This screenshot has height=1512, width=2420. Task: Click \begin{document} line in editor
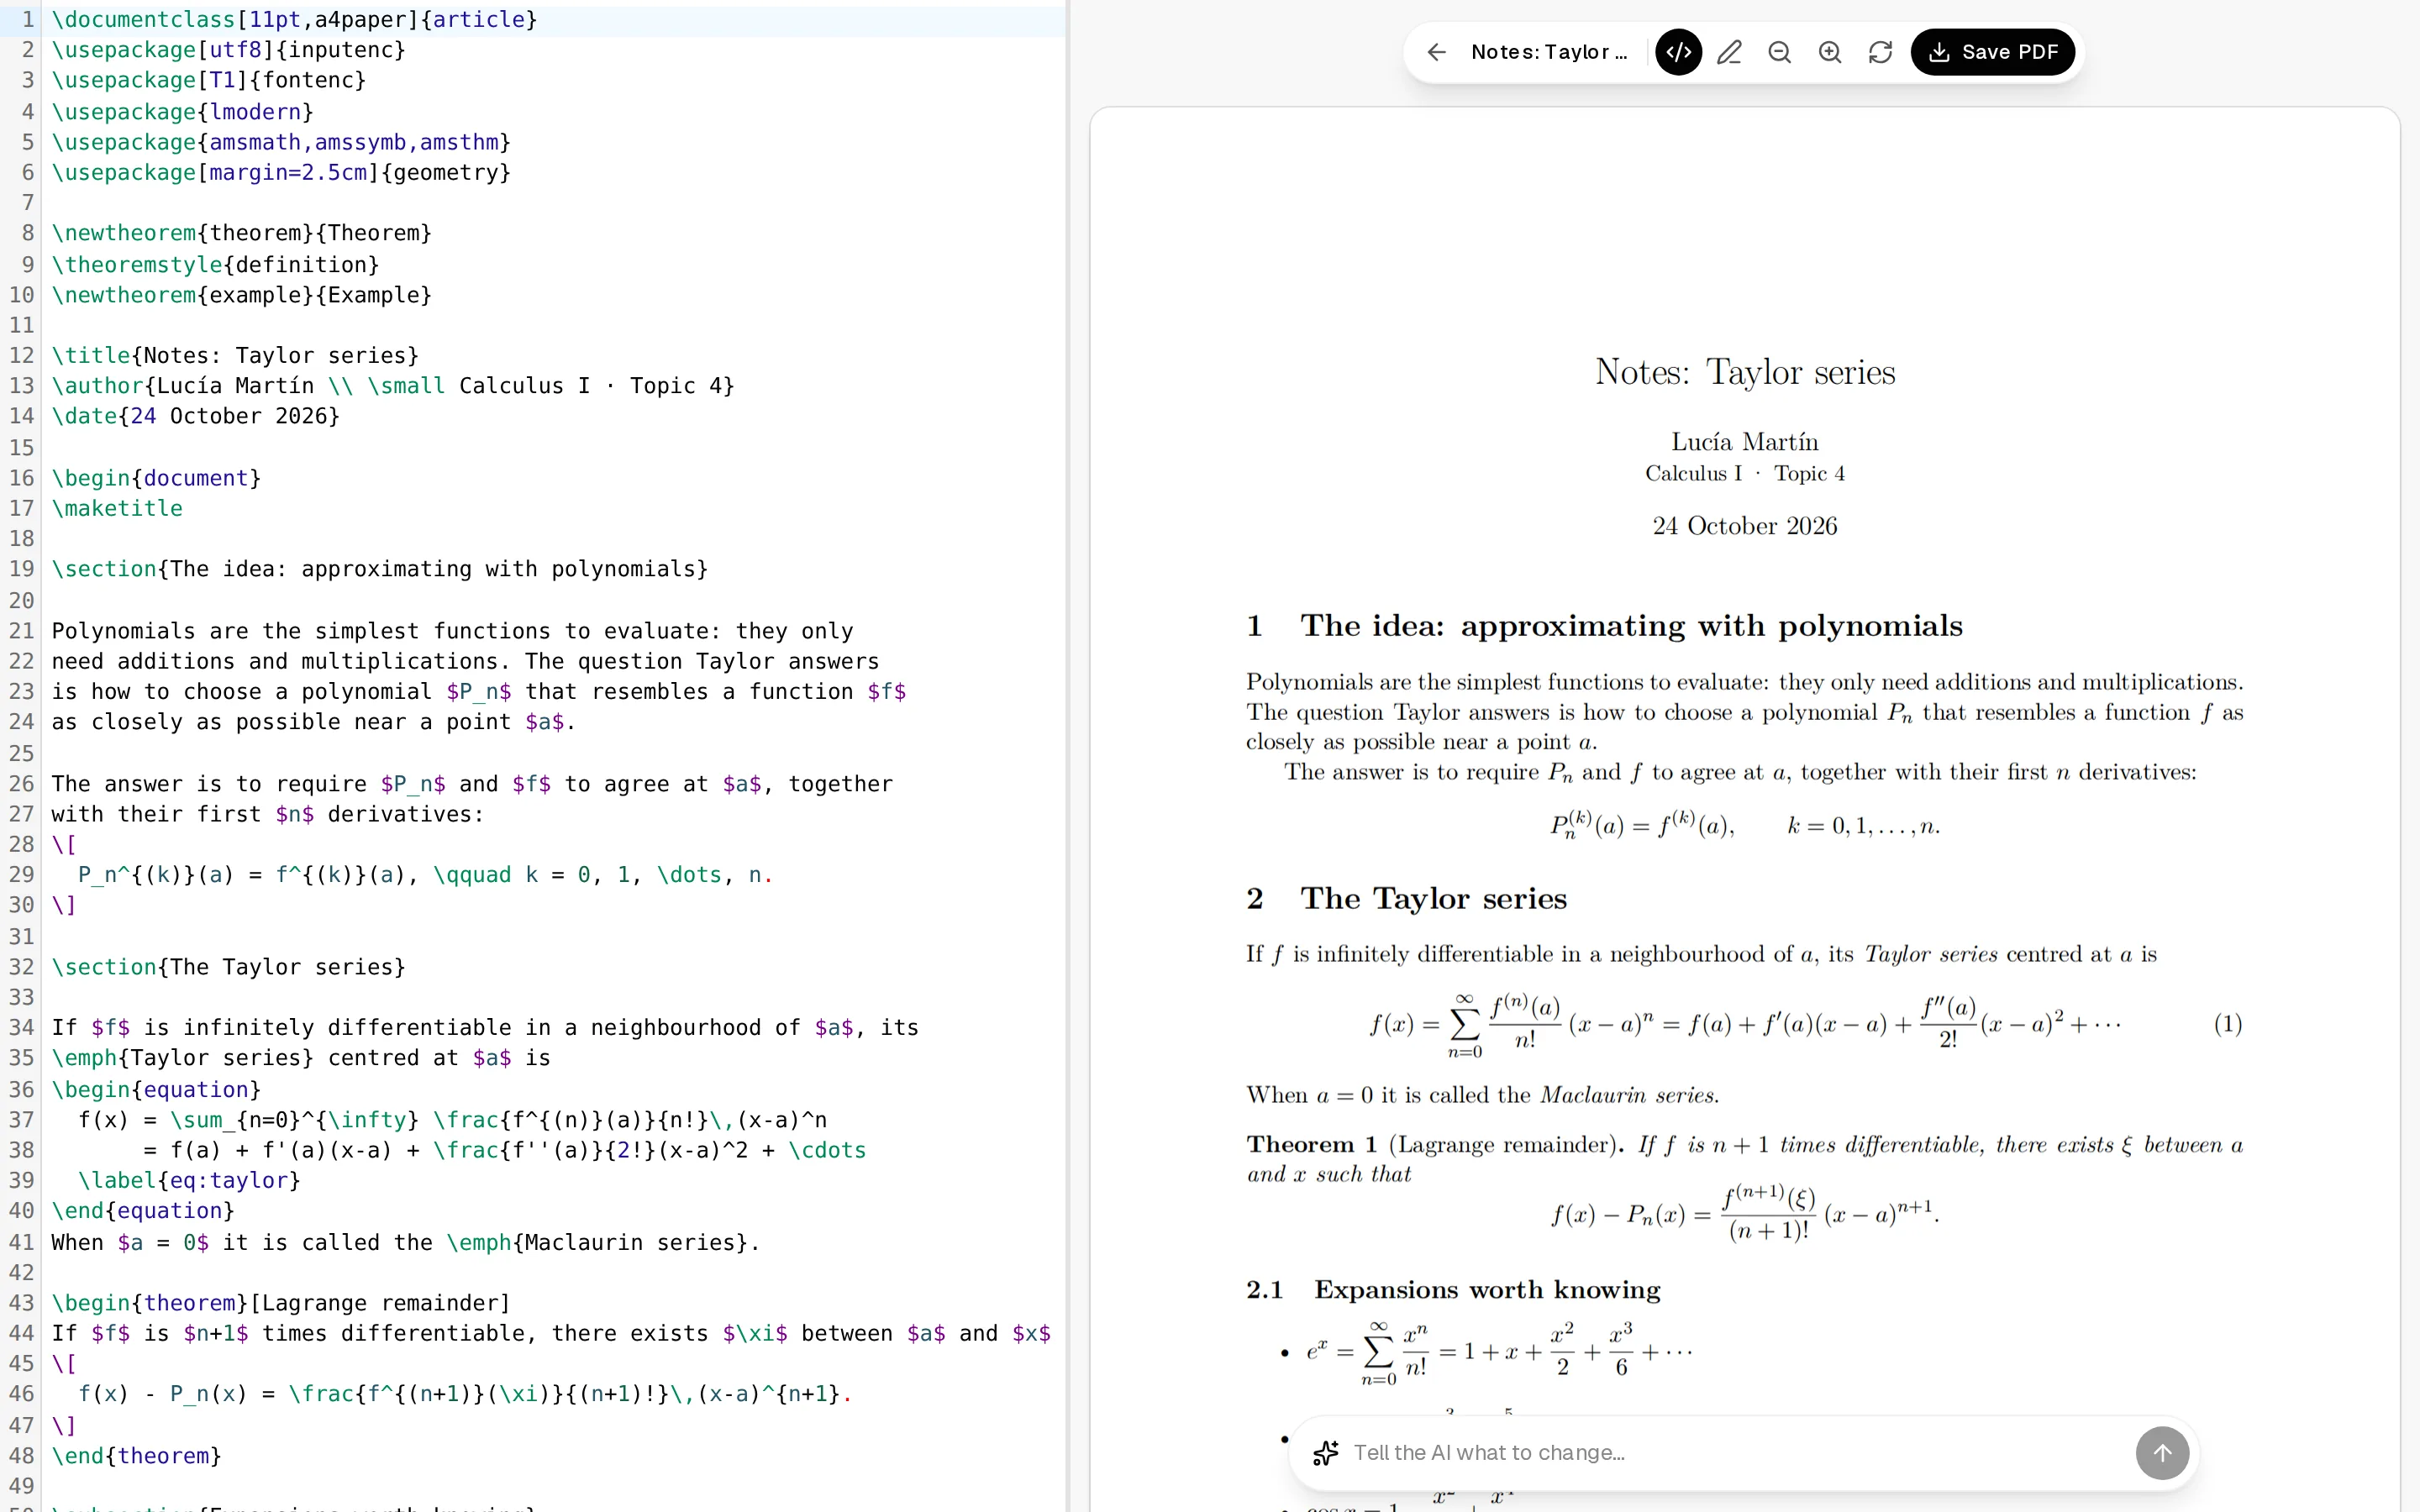point(156,478)
